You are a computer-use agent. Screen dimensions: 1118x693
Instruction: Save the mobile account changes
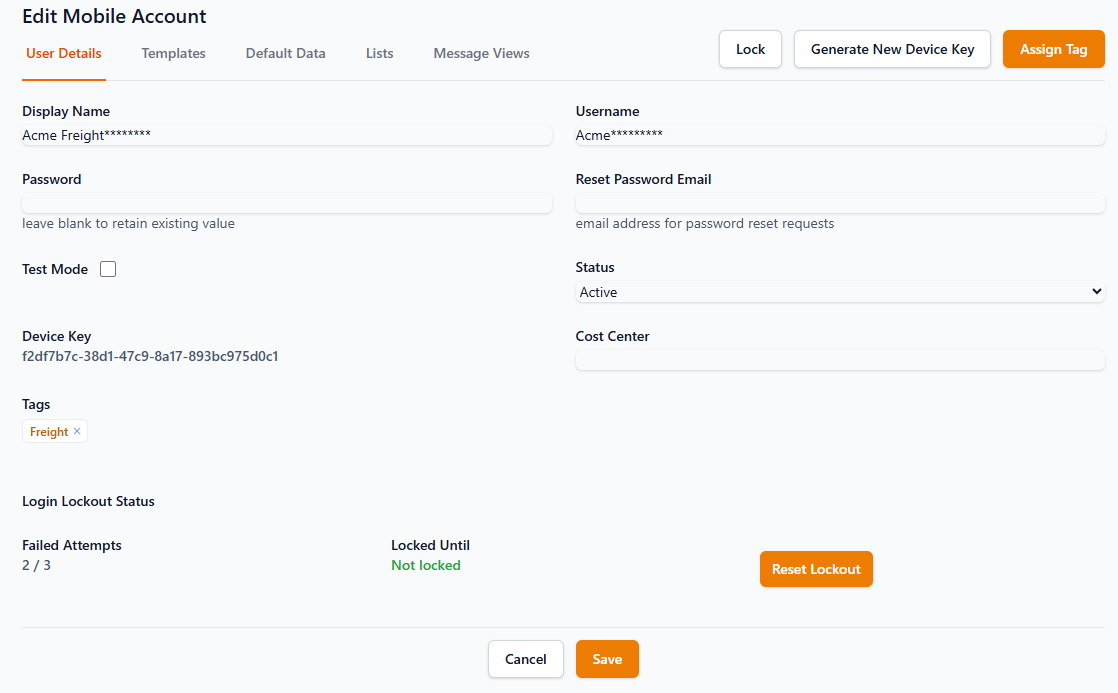point(607,659)
